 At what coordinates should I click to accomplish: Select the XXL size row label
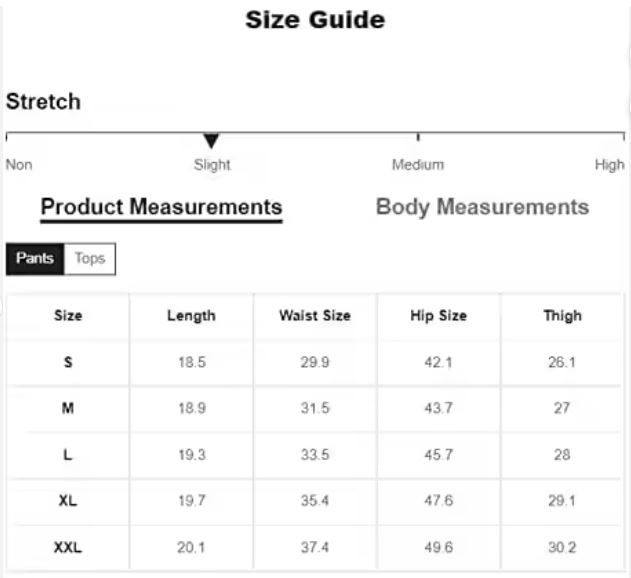pyautogui.click(x=68, y=548)
